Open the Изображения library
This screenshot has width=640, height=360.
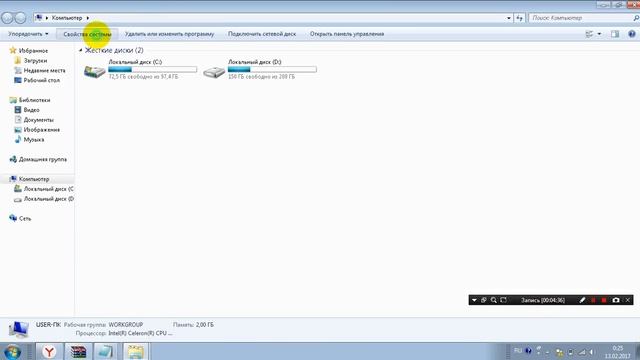pos(42,130)
